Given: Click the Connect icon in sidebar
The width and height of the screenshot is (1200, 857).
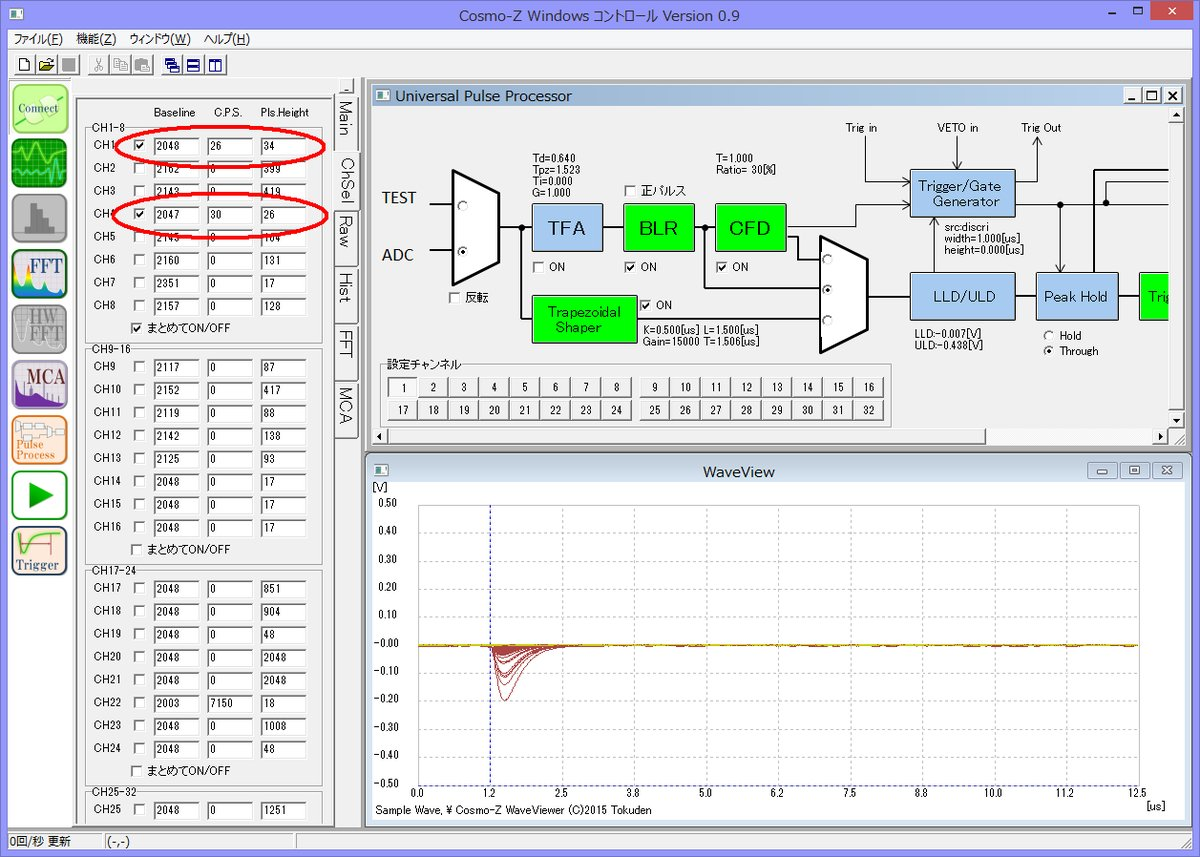Looking at the screenshot, I should (40, 109).
